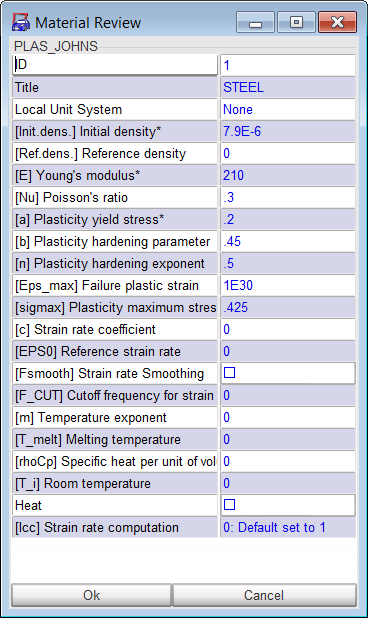The width and height of the screenshot is (368, 618).
Task: Click the plasticity hardening exponent value
Action: click(x=288, y=263)
